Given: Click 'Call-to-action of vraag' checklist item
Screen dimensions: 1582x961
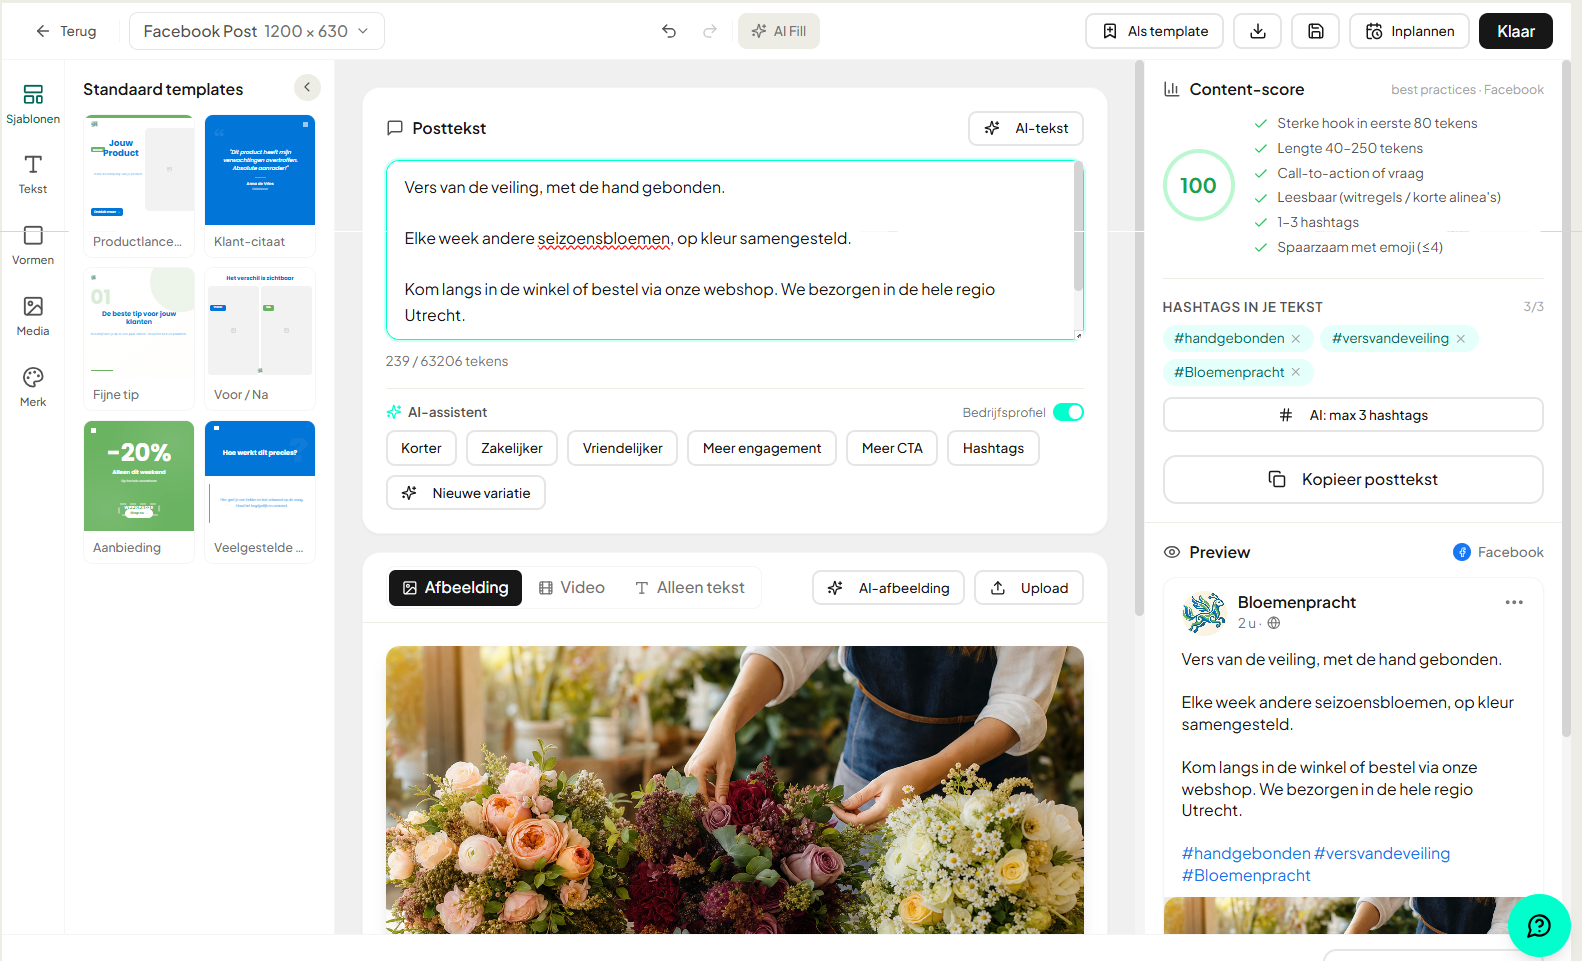Looking at the screenshot, I should coord(1350,173).
